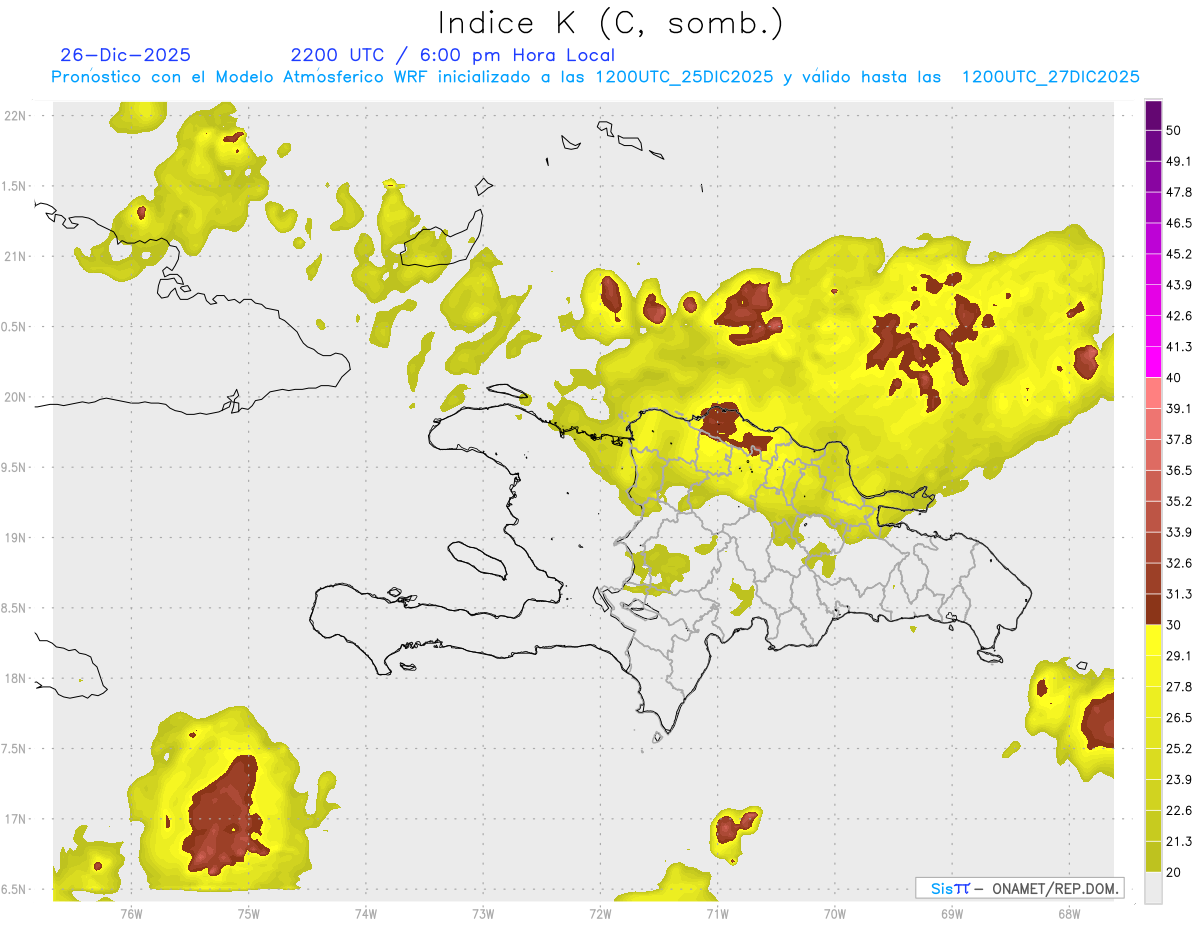This screenshot has height=927, width=1200.
Task: Click the longitude label '68W'
Action: click(1069, 914)
